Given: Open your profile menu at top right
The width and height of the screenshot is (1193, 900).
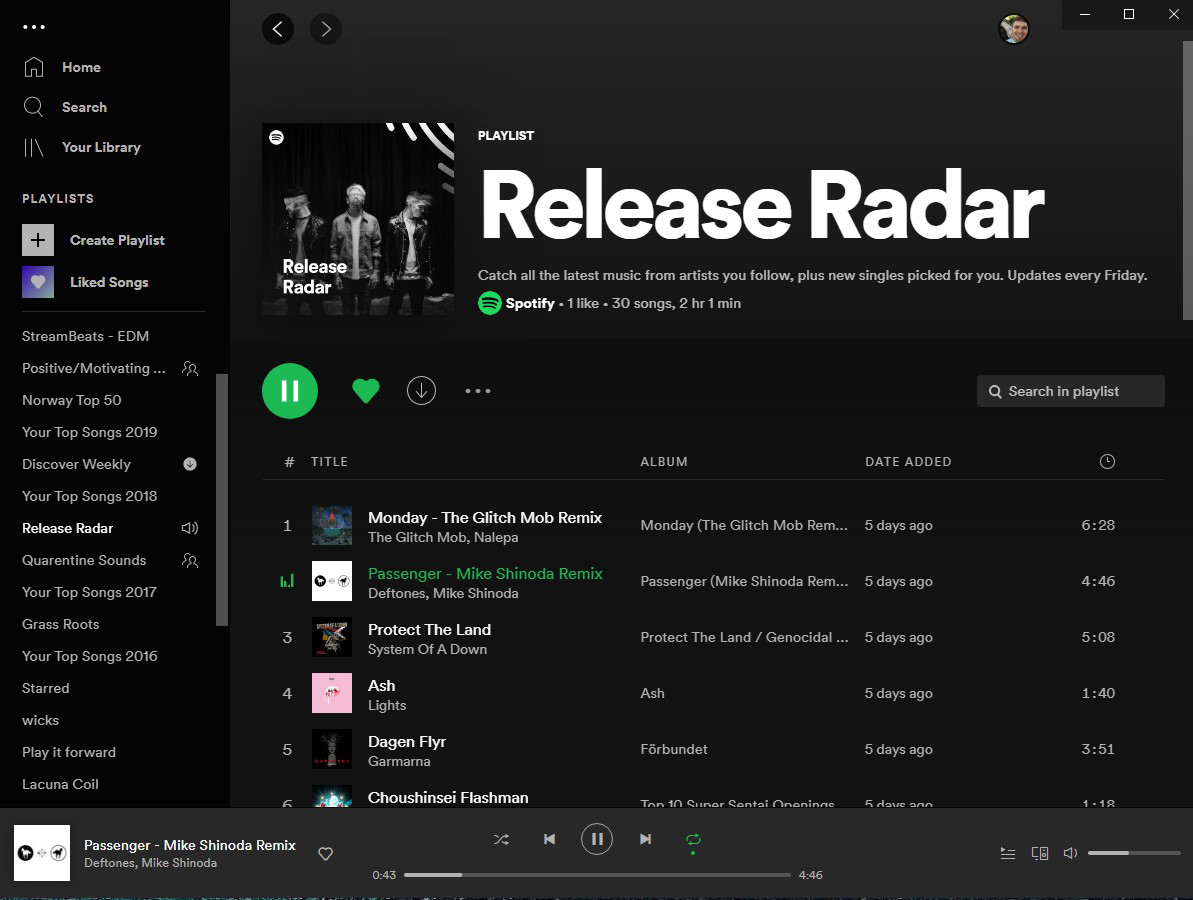Looking at the screenshot, I should click(x=1014, y=29).
